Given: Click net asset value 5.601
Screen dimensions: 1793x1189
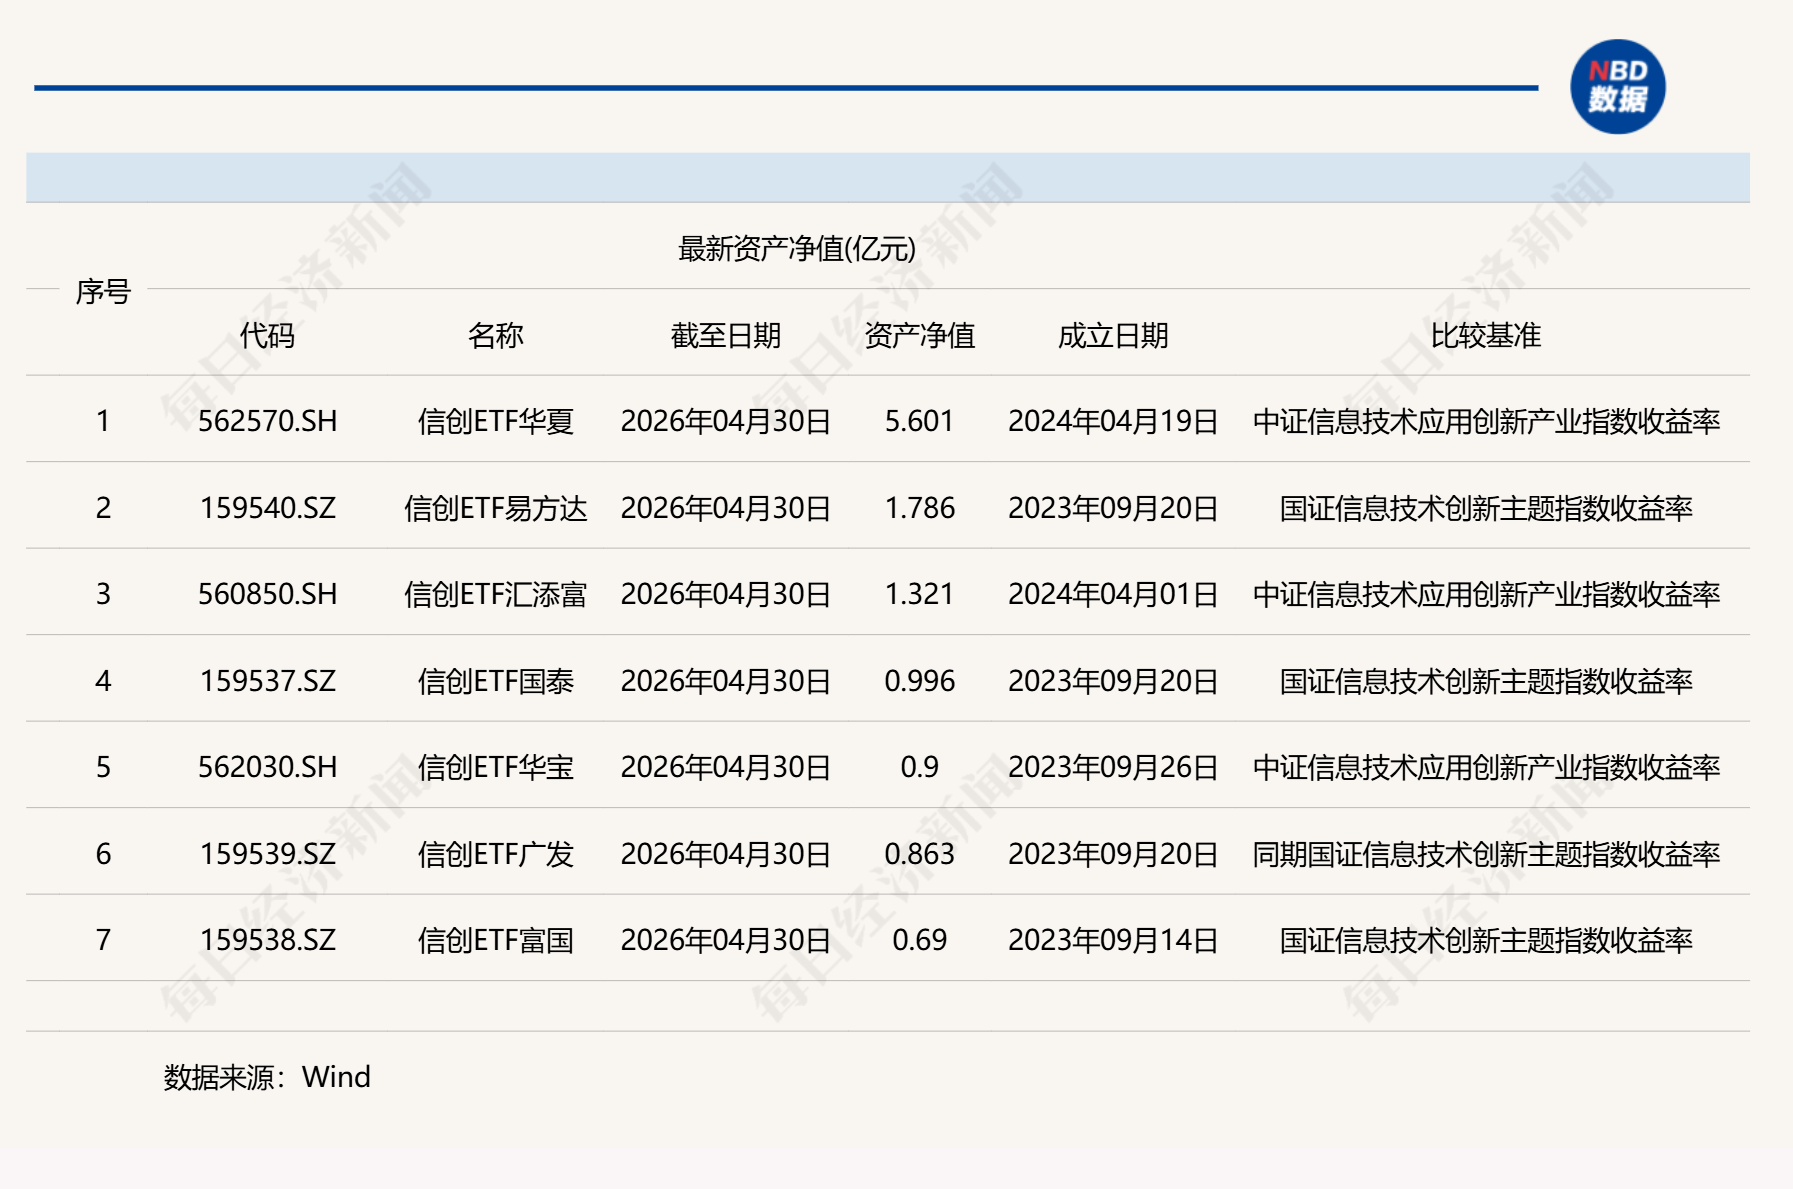Looking at the screenshot, I should pos(919,421).
